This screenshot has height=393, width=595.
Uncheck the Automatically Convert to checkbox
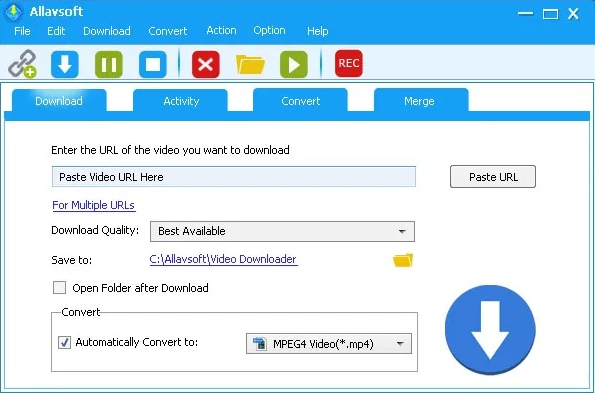[64, 342]
